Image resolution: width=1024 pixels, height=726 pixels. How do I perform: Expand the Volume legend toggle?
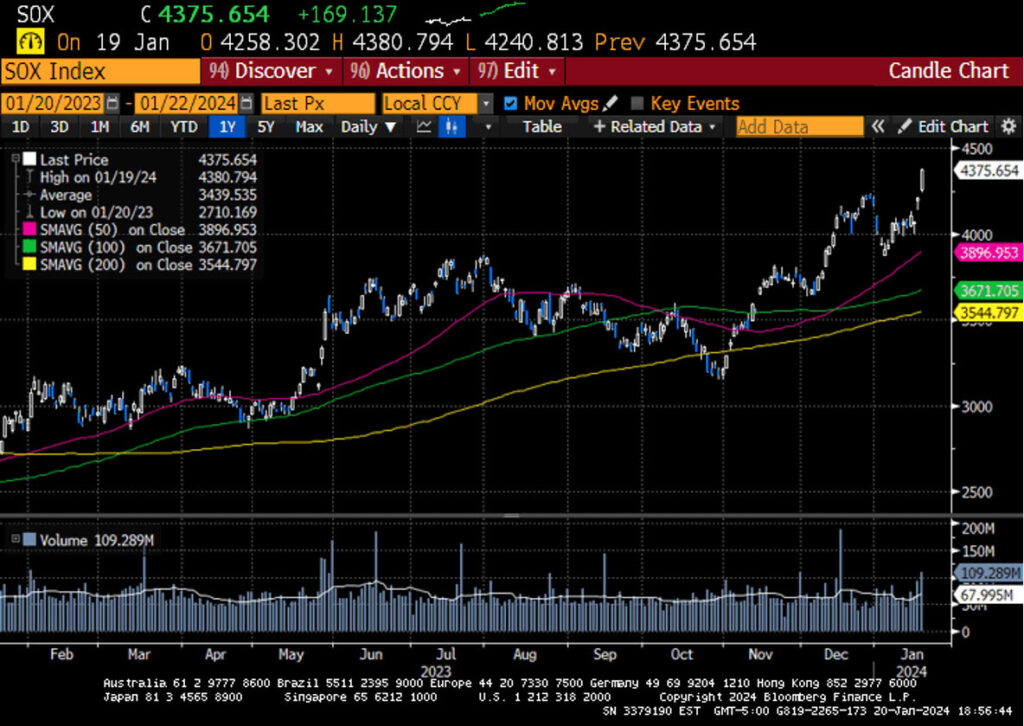(14, 540)
